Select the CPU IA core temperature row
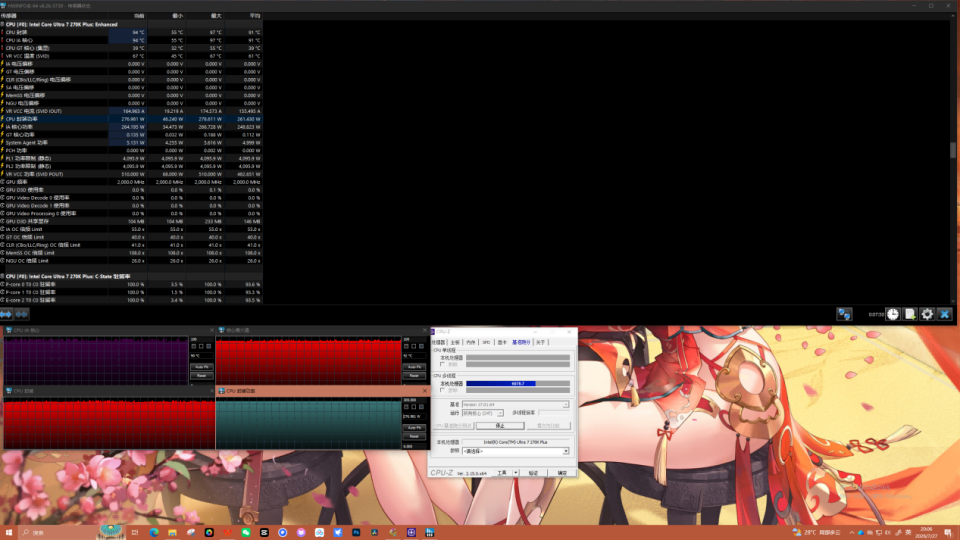The width and height of the screenshot is (960, 540). [x=132, y=40]
